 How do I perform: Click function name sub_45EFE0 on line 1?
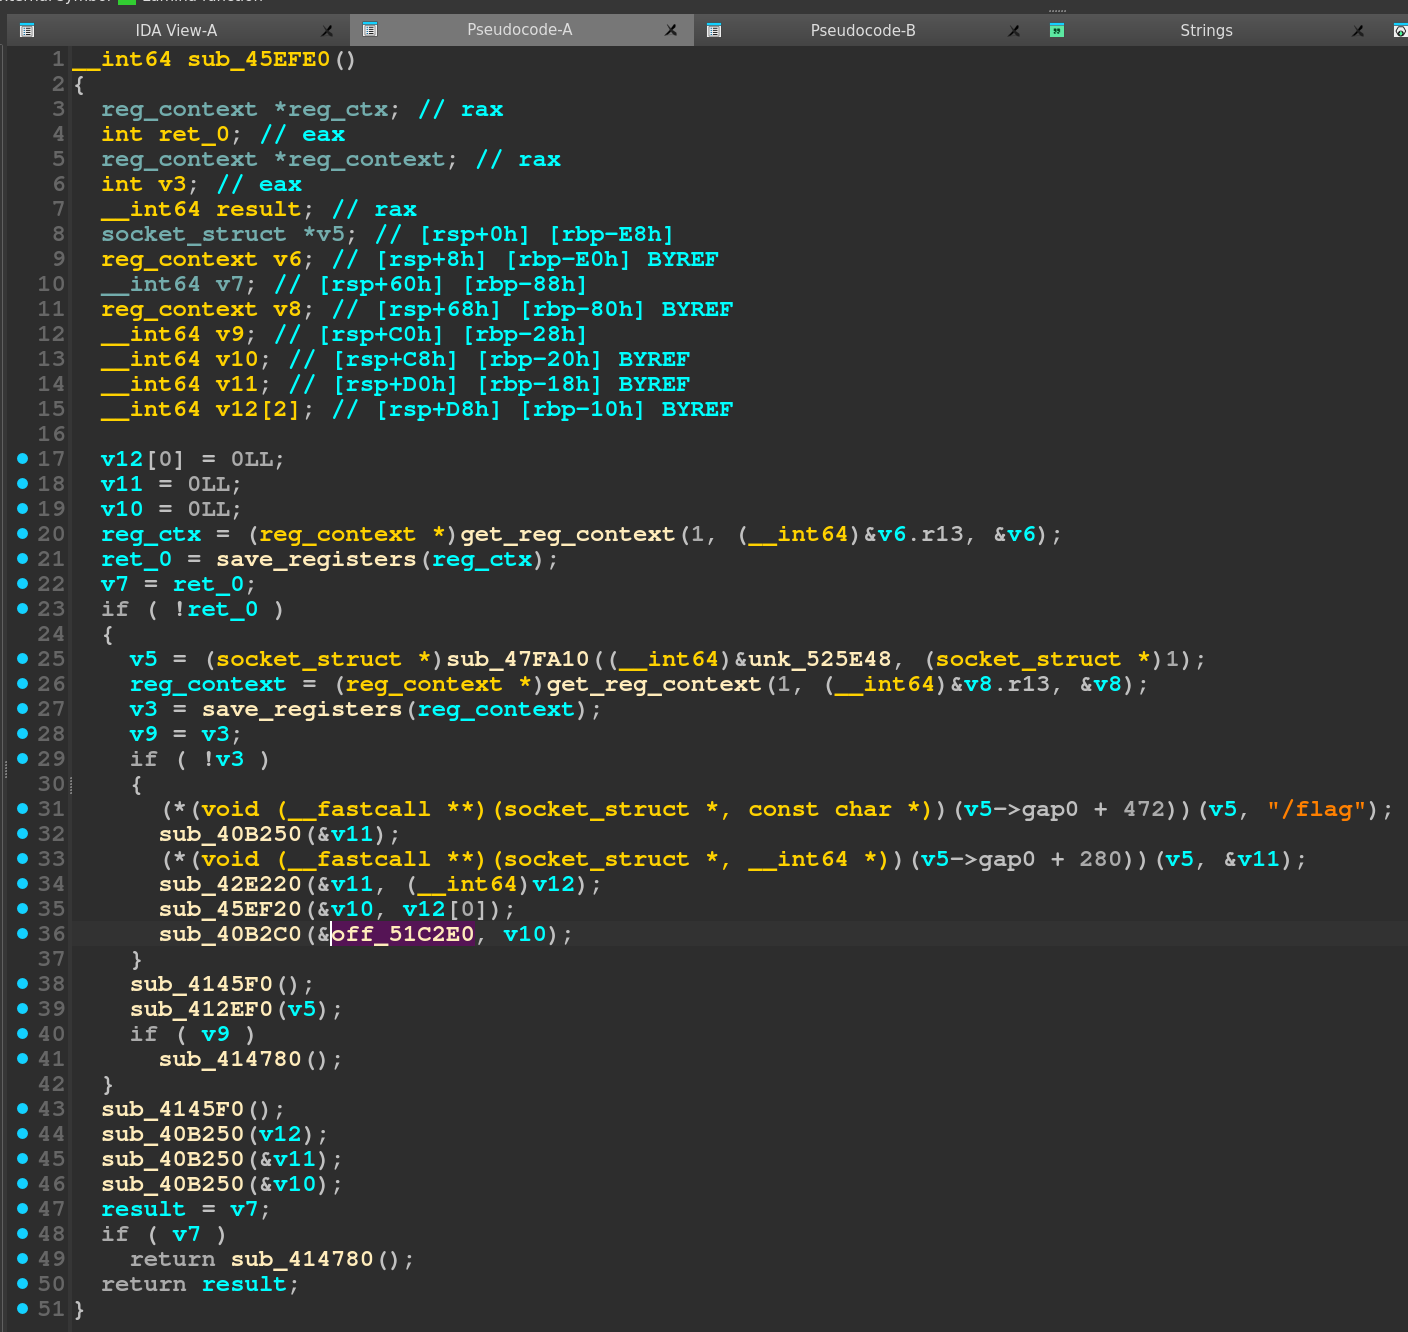pyautogui.click(x=259, y=59)
